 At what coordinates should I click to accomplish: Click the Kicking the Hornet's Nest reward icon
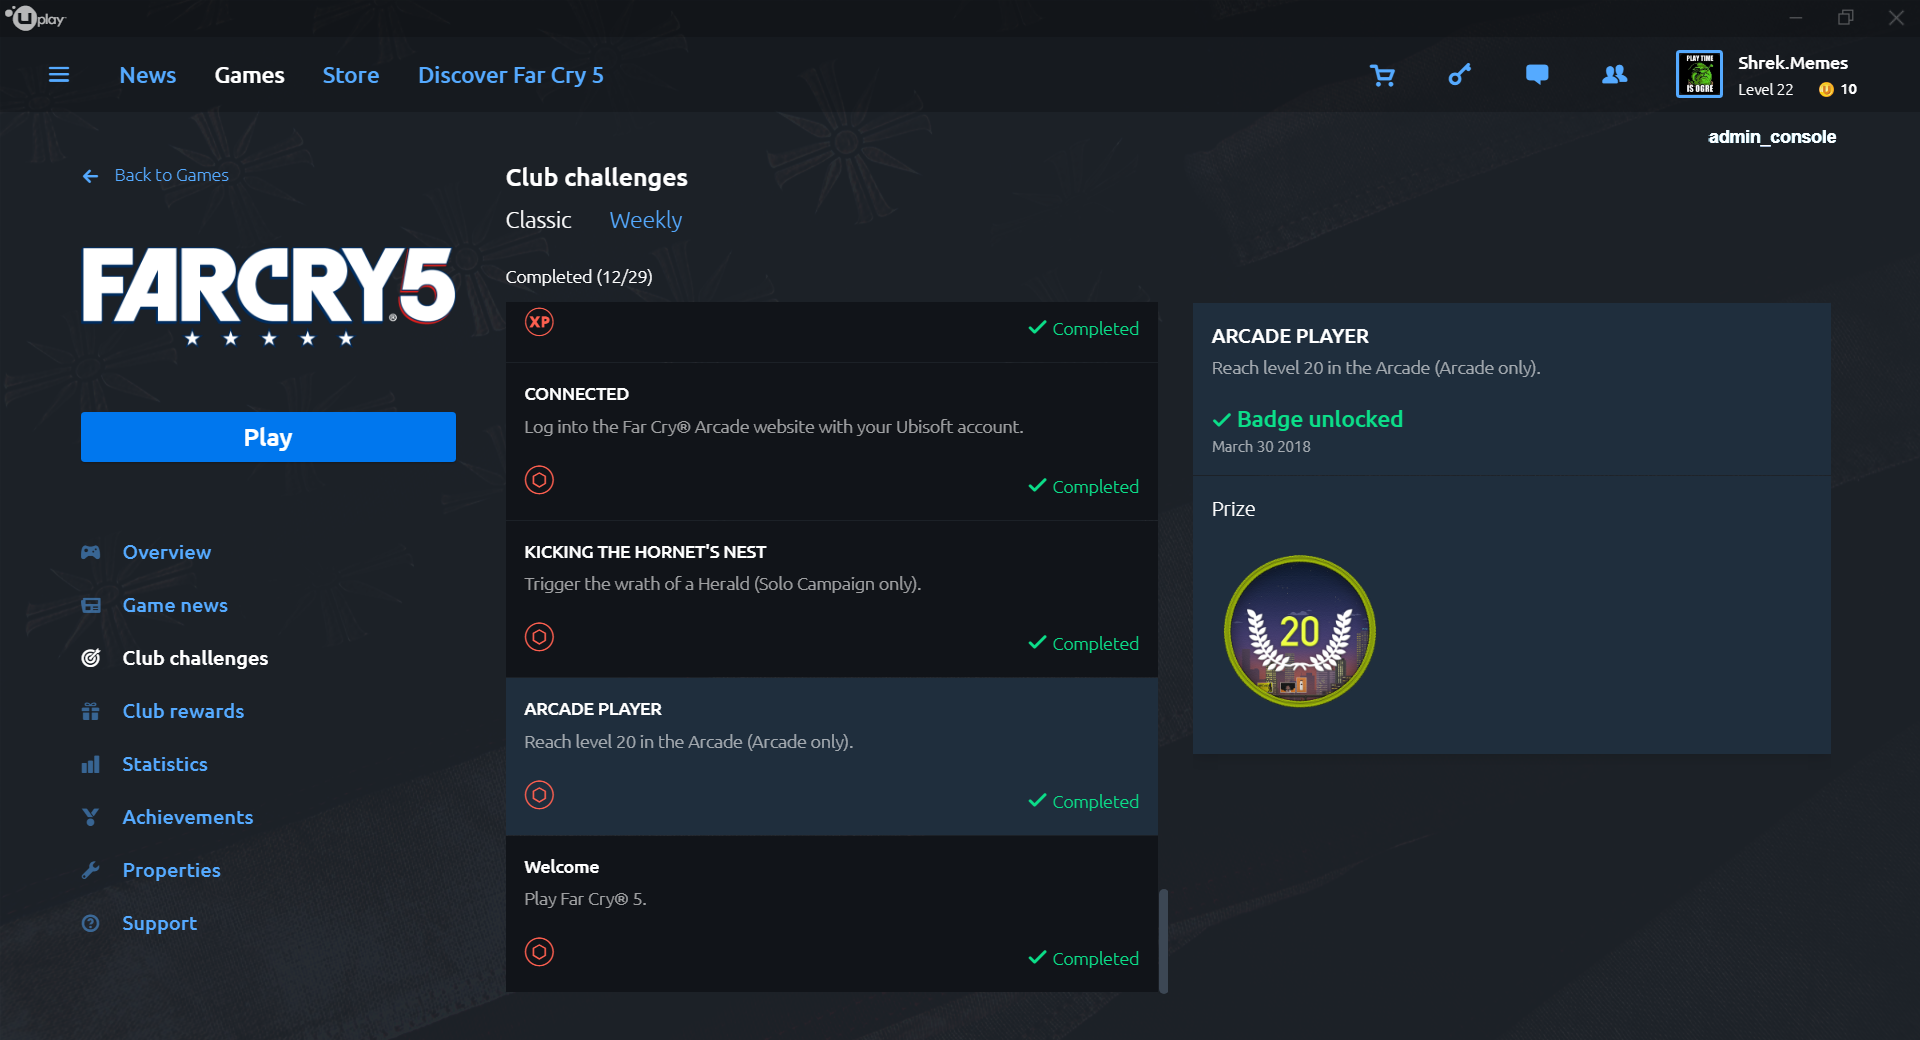(x=539, y=637)
